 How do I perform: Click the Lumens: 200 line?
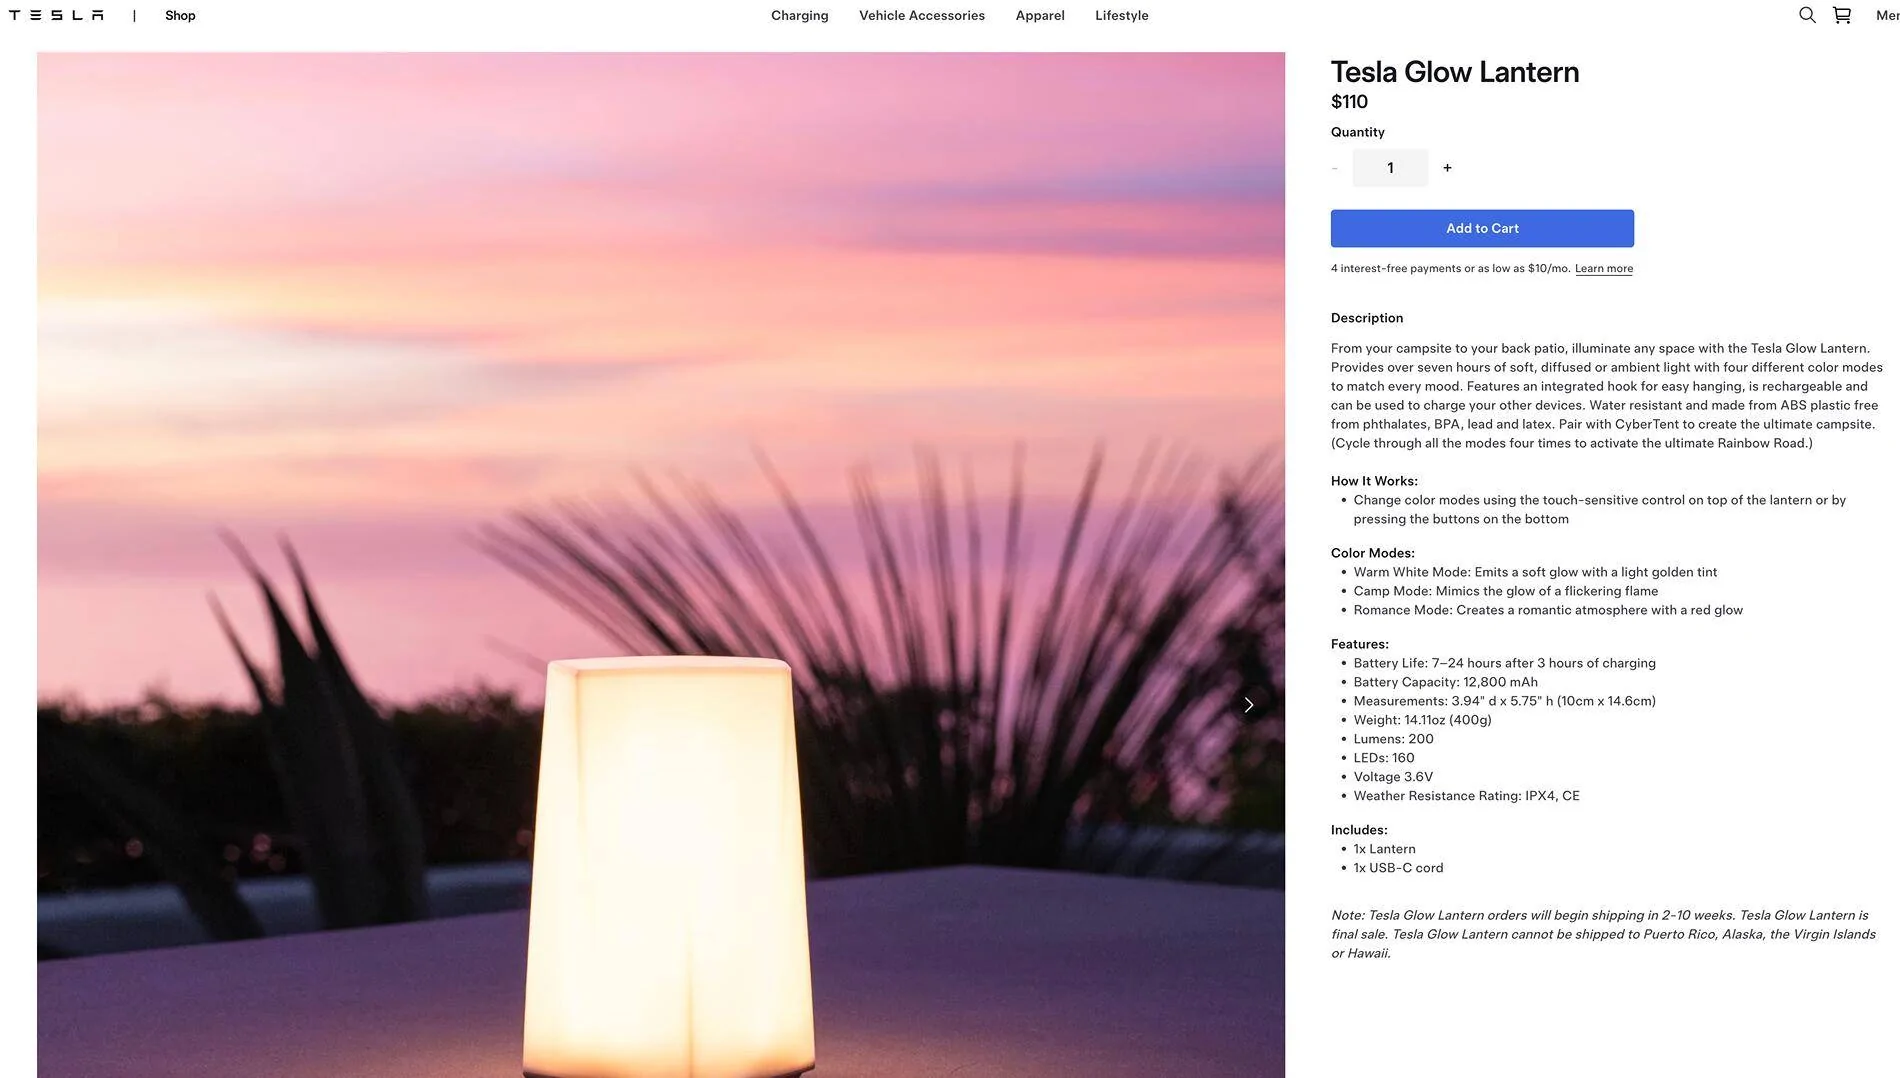1393,739
